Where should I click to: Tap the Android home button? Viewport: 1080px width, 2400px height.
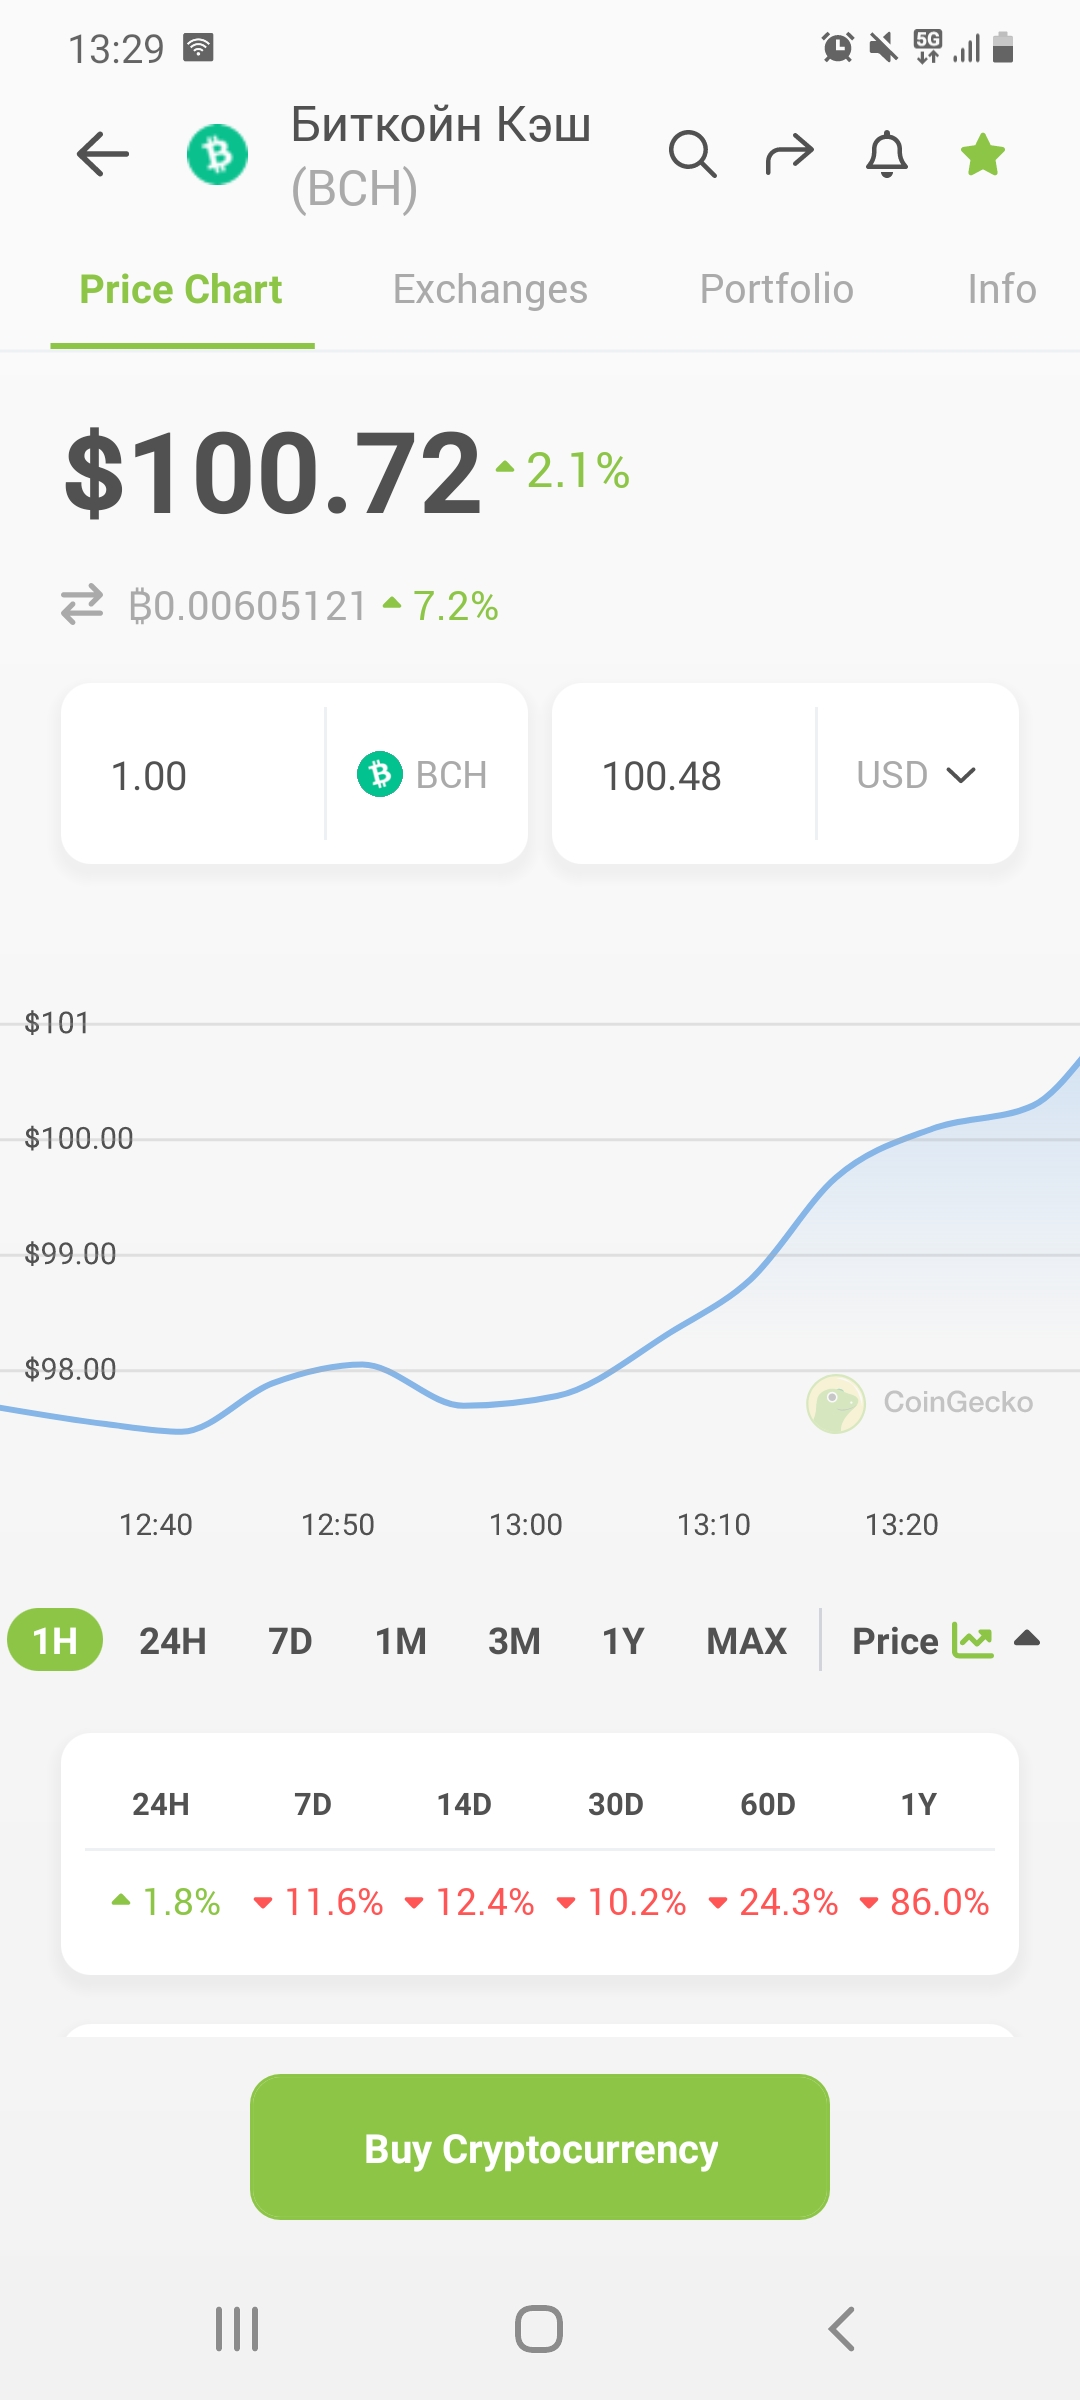click(x=539, y=2329)
